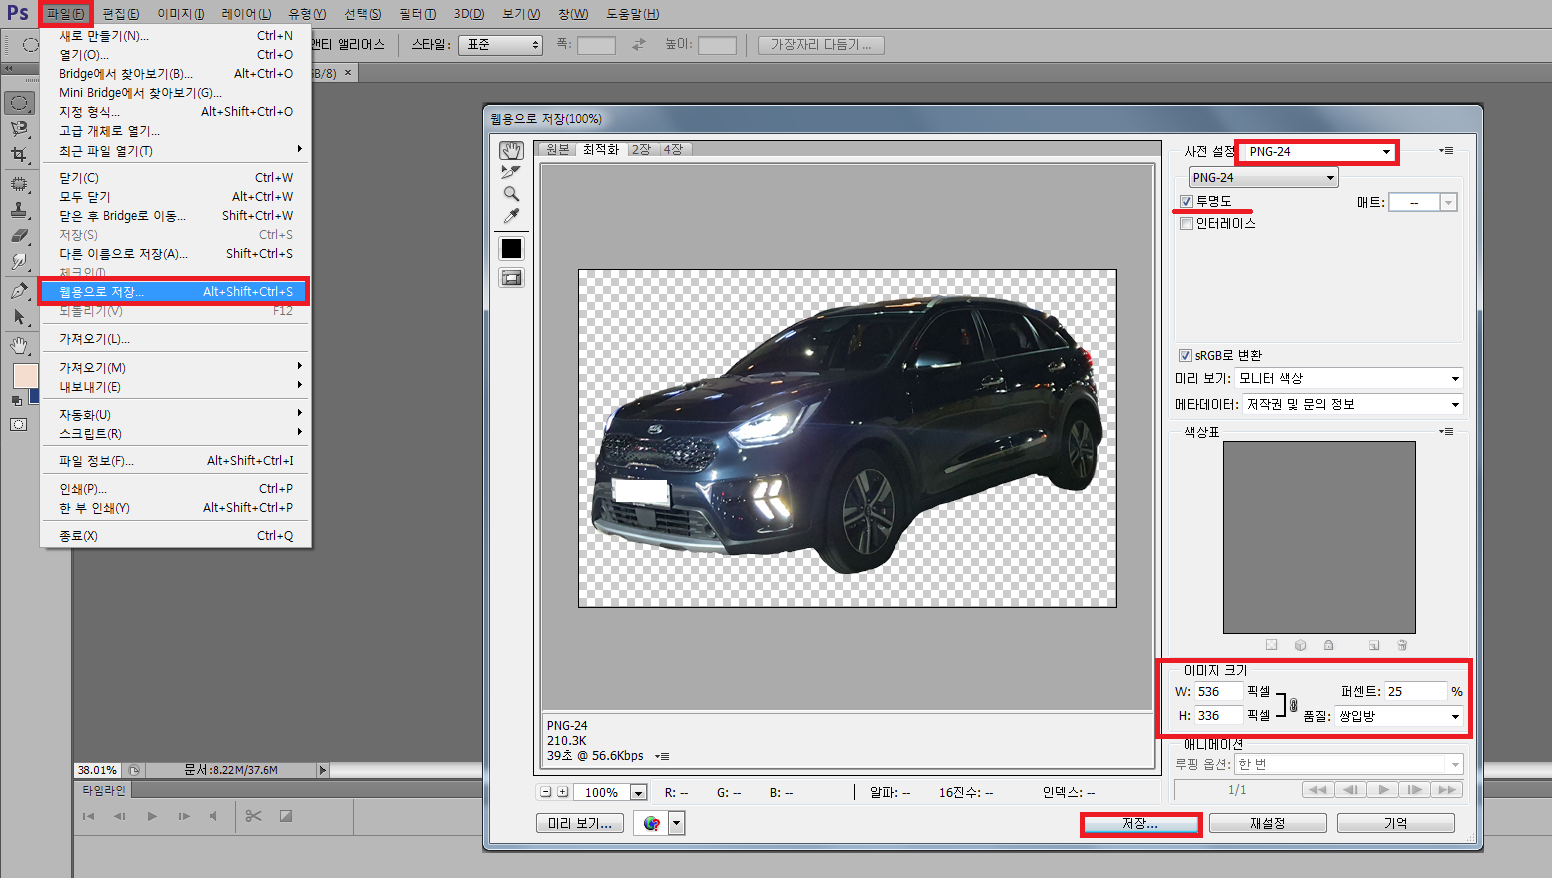The image size is (1552, 878).
Task: Open the 품질 quality resampling dropdown
Action: coord(1399,716)
